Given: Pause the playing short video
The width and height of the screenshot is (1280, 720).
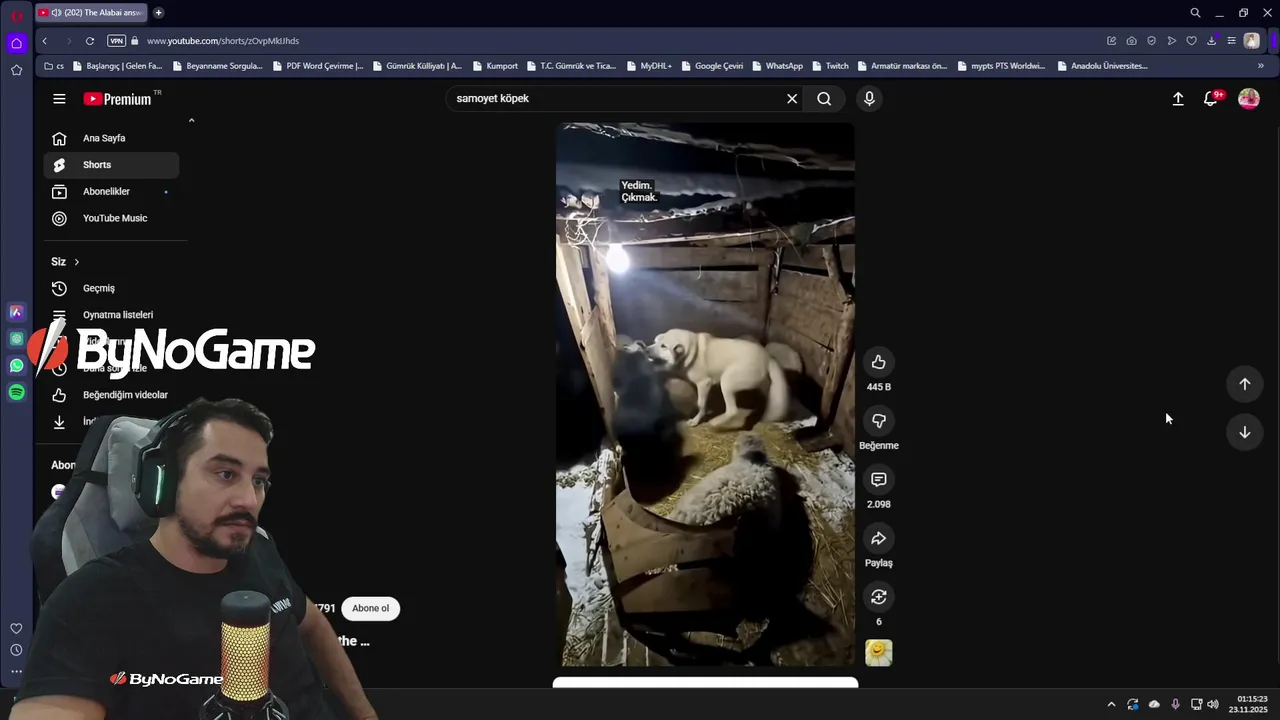Looking at the screenshot, I should 705,394.
